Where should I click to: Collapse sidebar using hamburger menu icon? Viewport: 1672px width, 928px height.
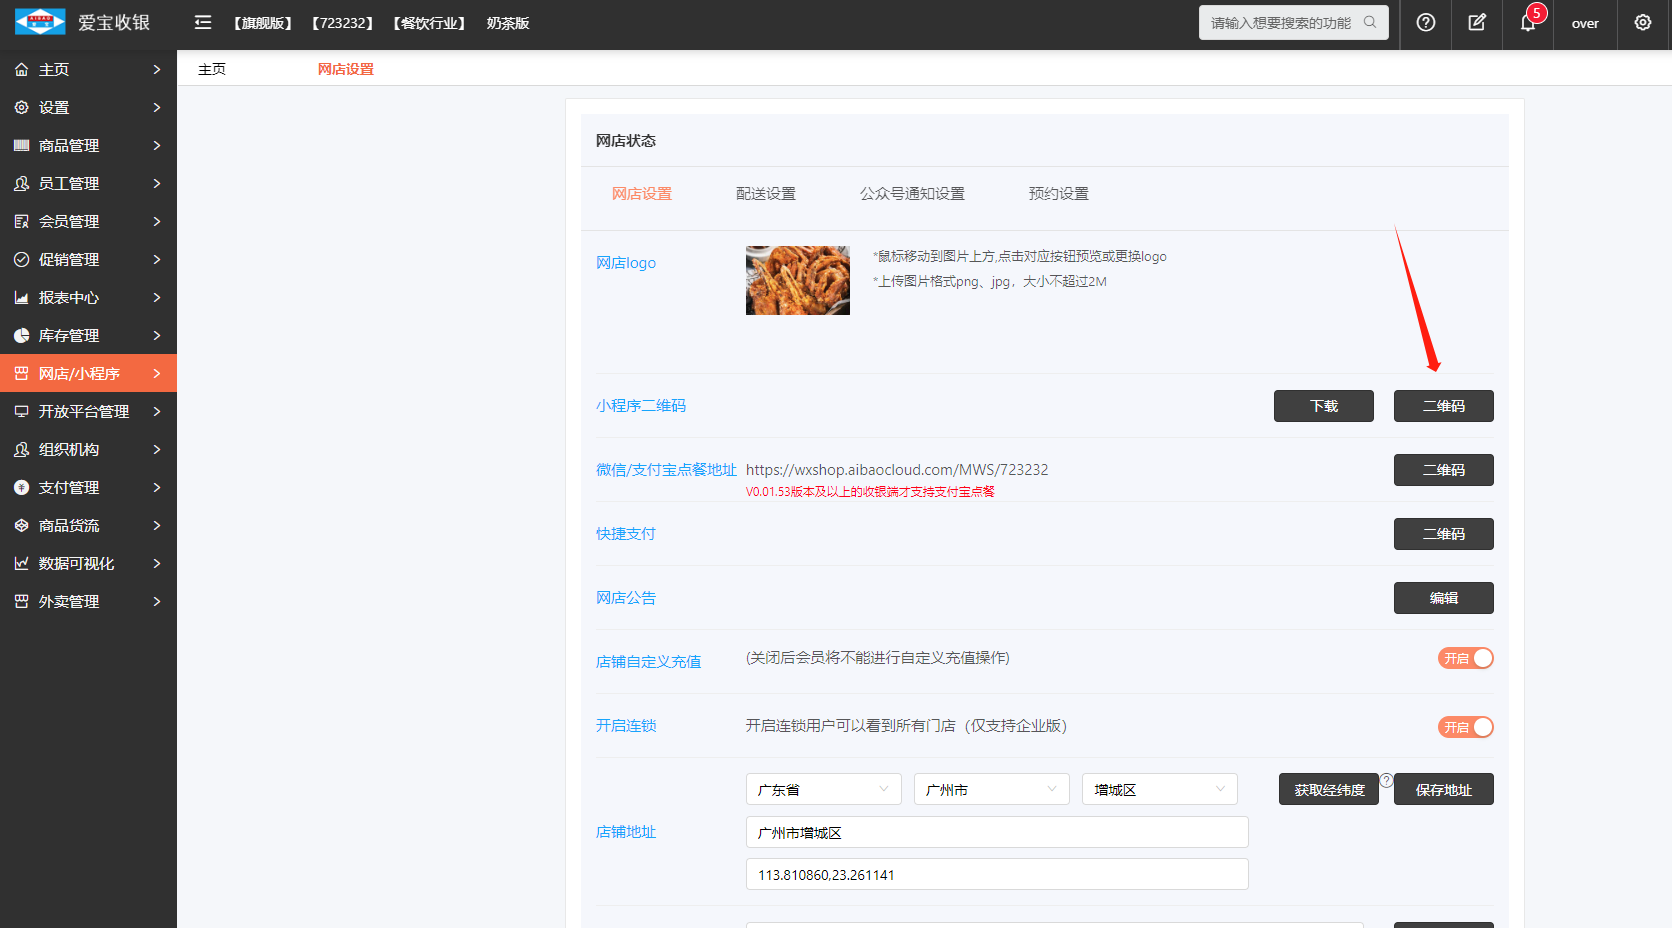(203, 23)
